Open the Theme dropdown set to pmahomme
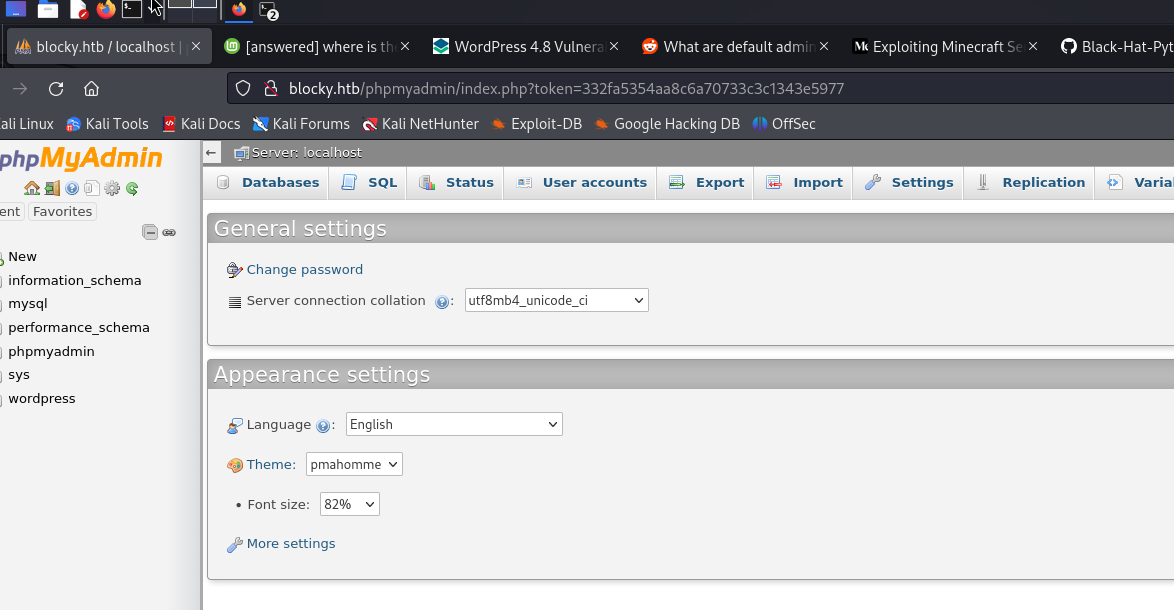The image size is (1174, 610). pyautogui.click(x=354, y=464)
